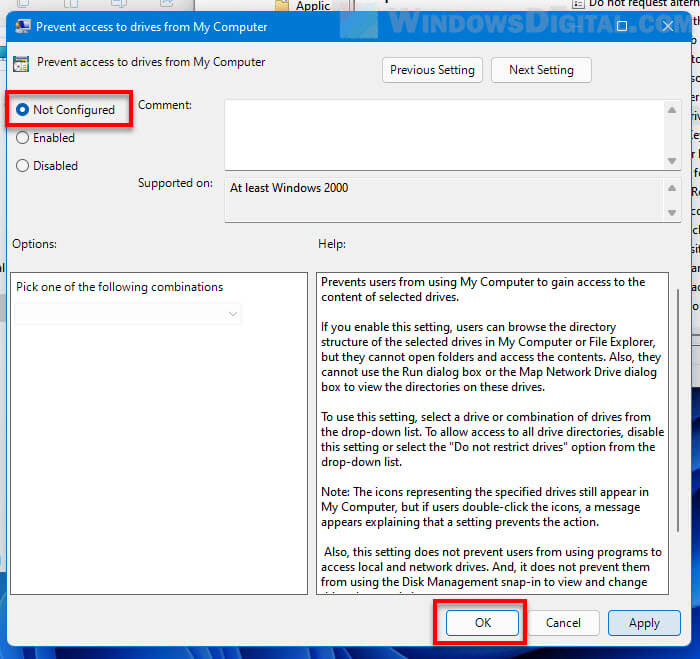700x659 pixels.
Task: Go to Previous Setting
Action: coord(433,70)
